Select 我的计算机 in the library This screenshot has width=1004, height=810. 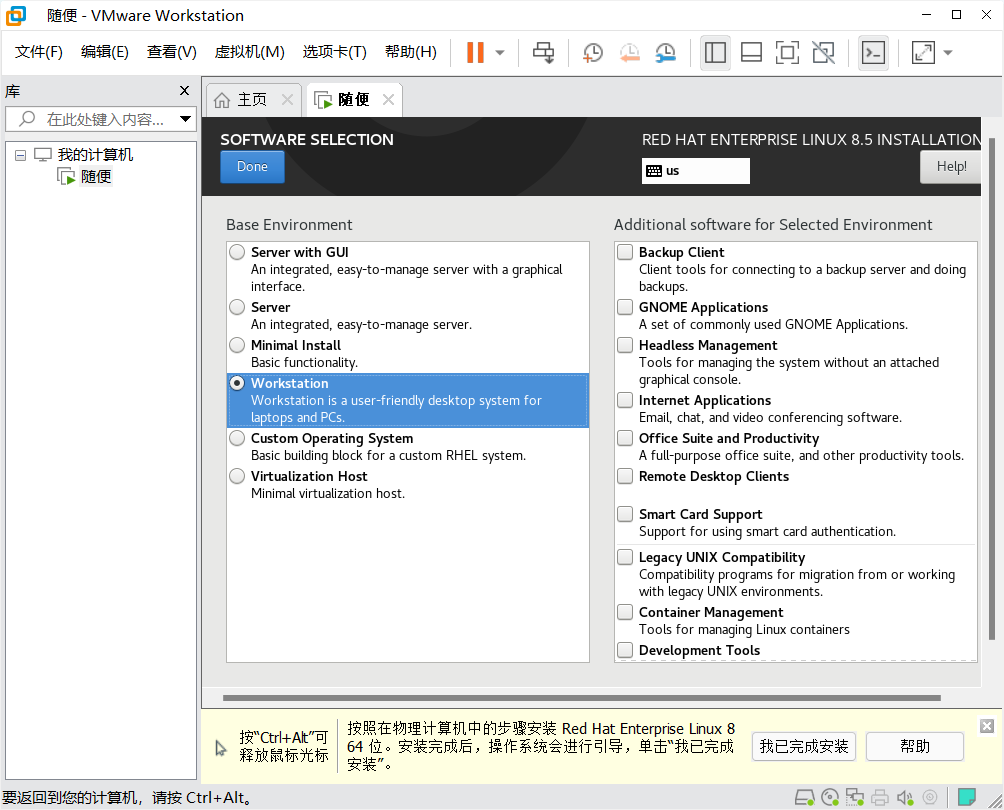point(95,155)
